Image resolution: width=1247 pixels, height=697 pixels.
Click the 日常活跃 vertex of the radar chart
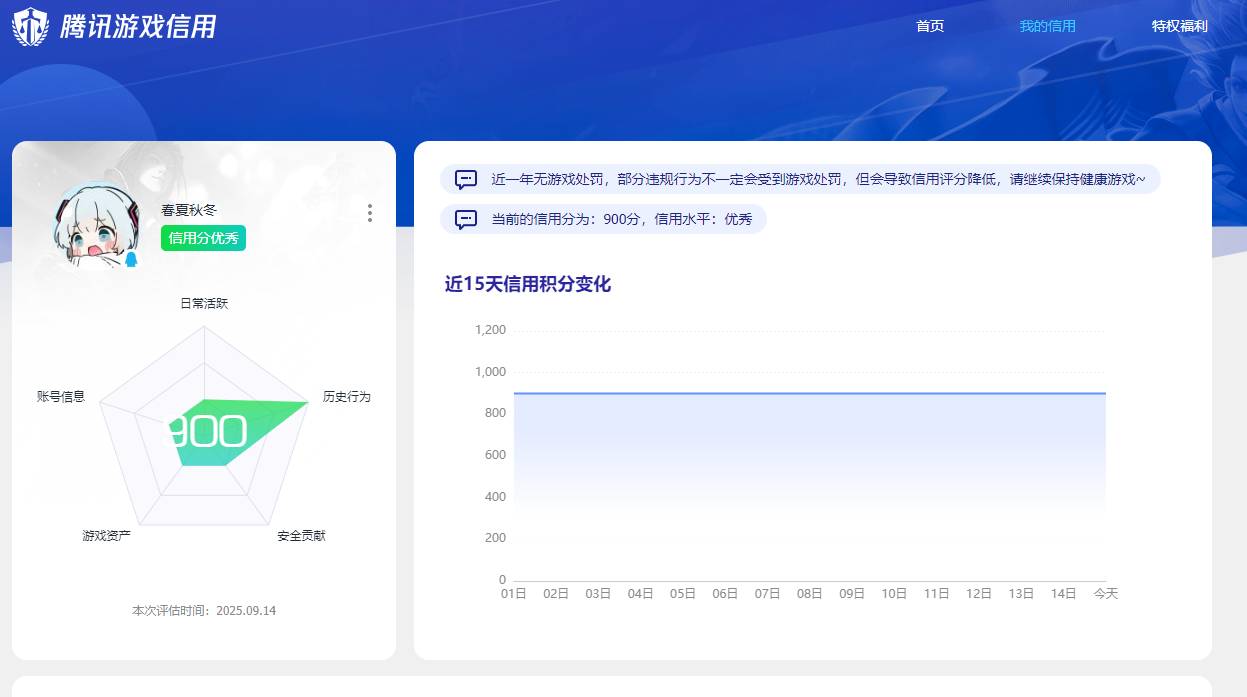coord(204,303)
